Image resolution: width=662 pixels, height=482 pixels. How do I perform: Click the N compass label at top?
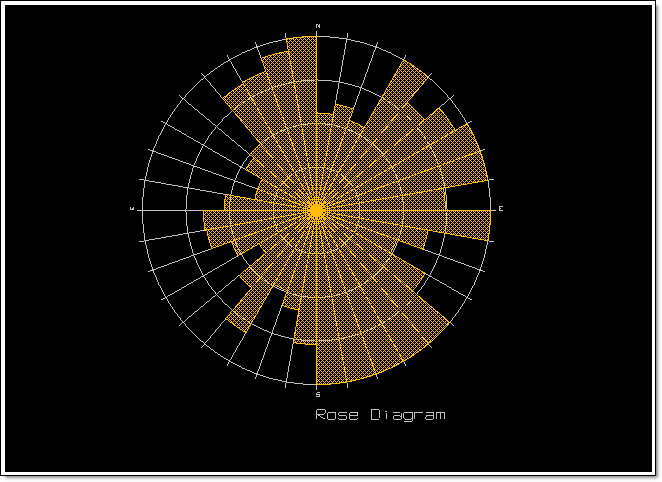[317, 25]
